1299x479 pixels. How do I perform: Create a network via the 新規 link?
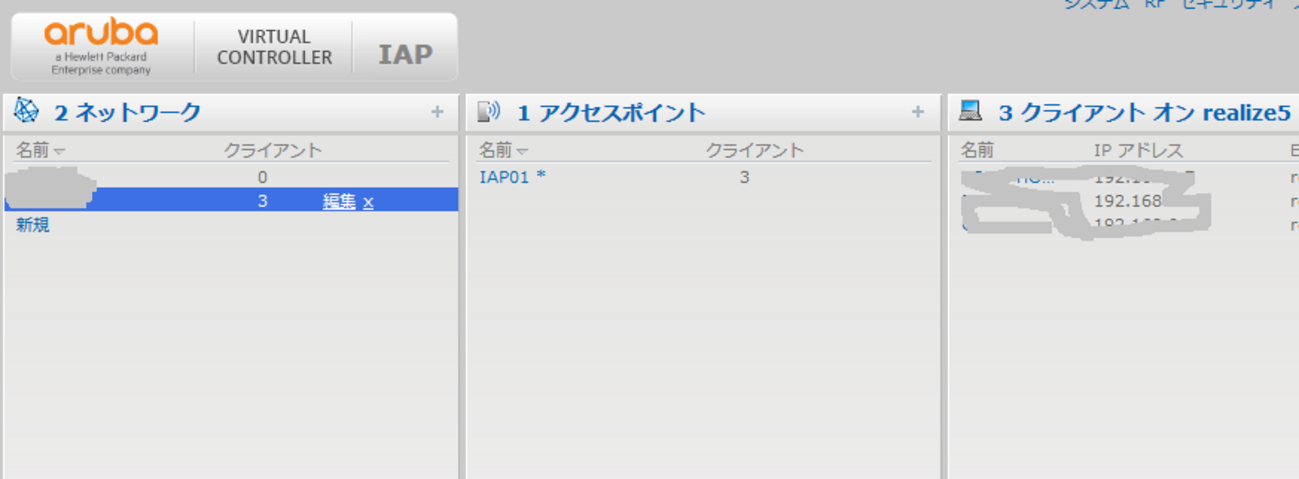[x=32, y=225]
